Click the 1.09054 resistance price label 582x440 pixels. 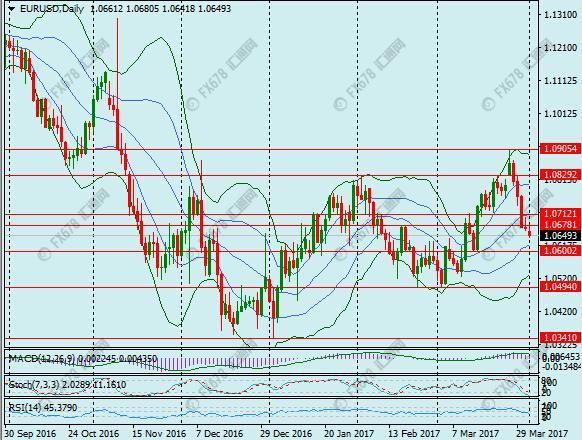560,149
